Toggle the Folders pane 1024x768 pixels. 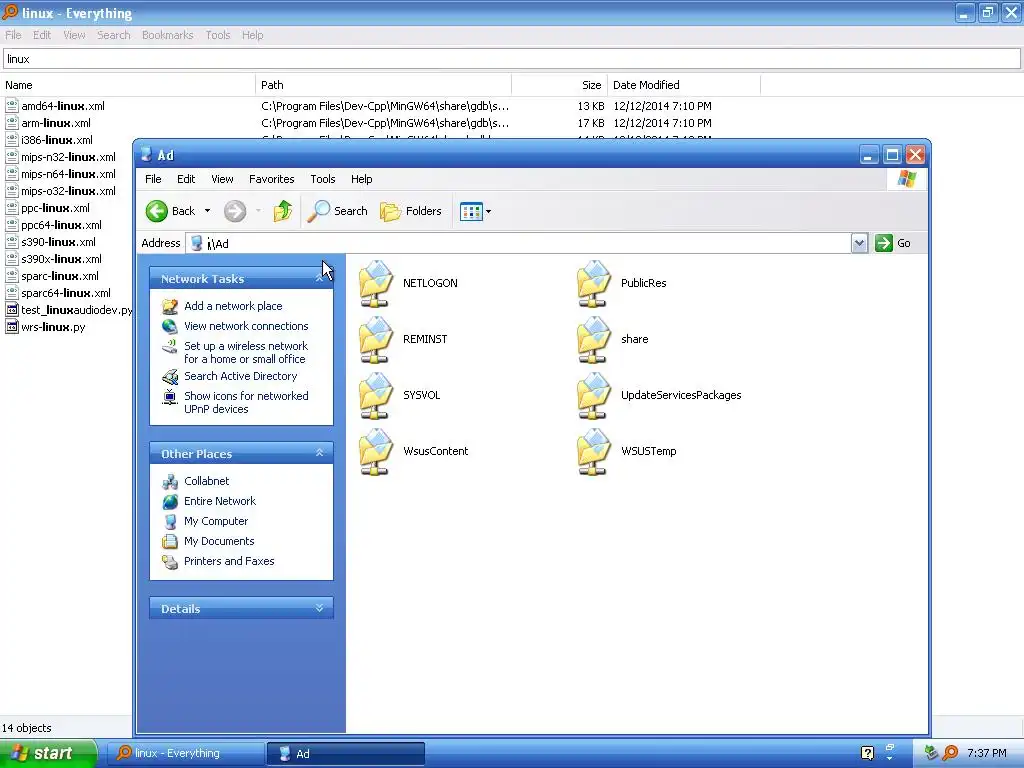click(x=411, y=211)
